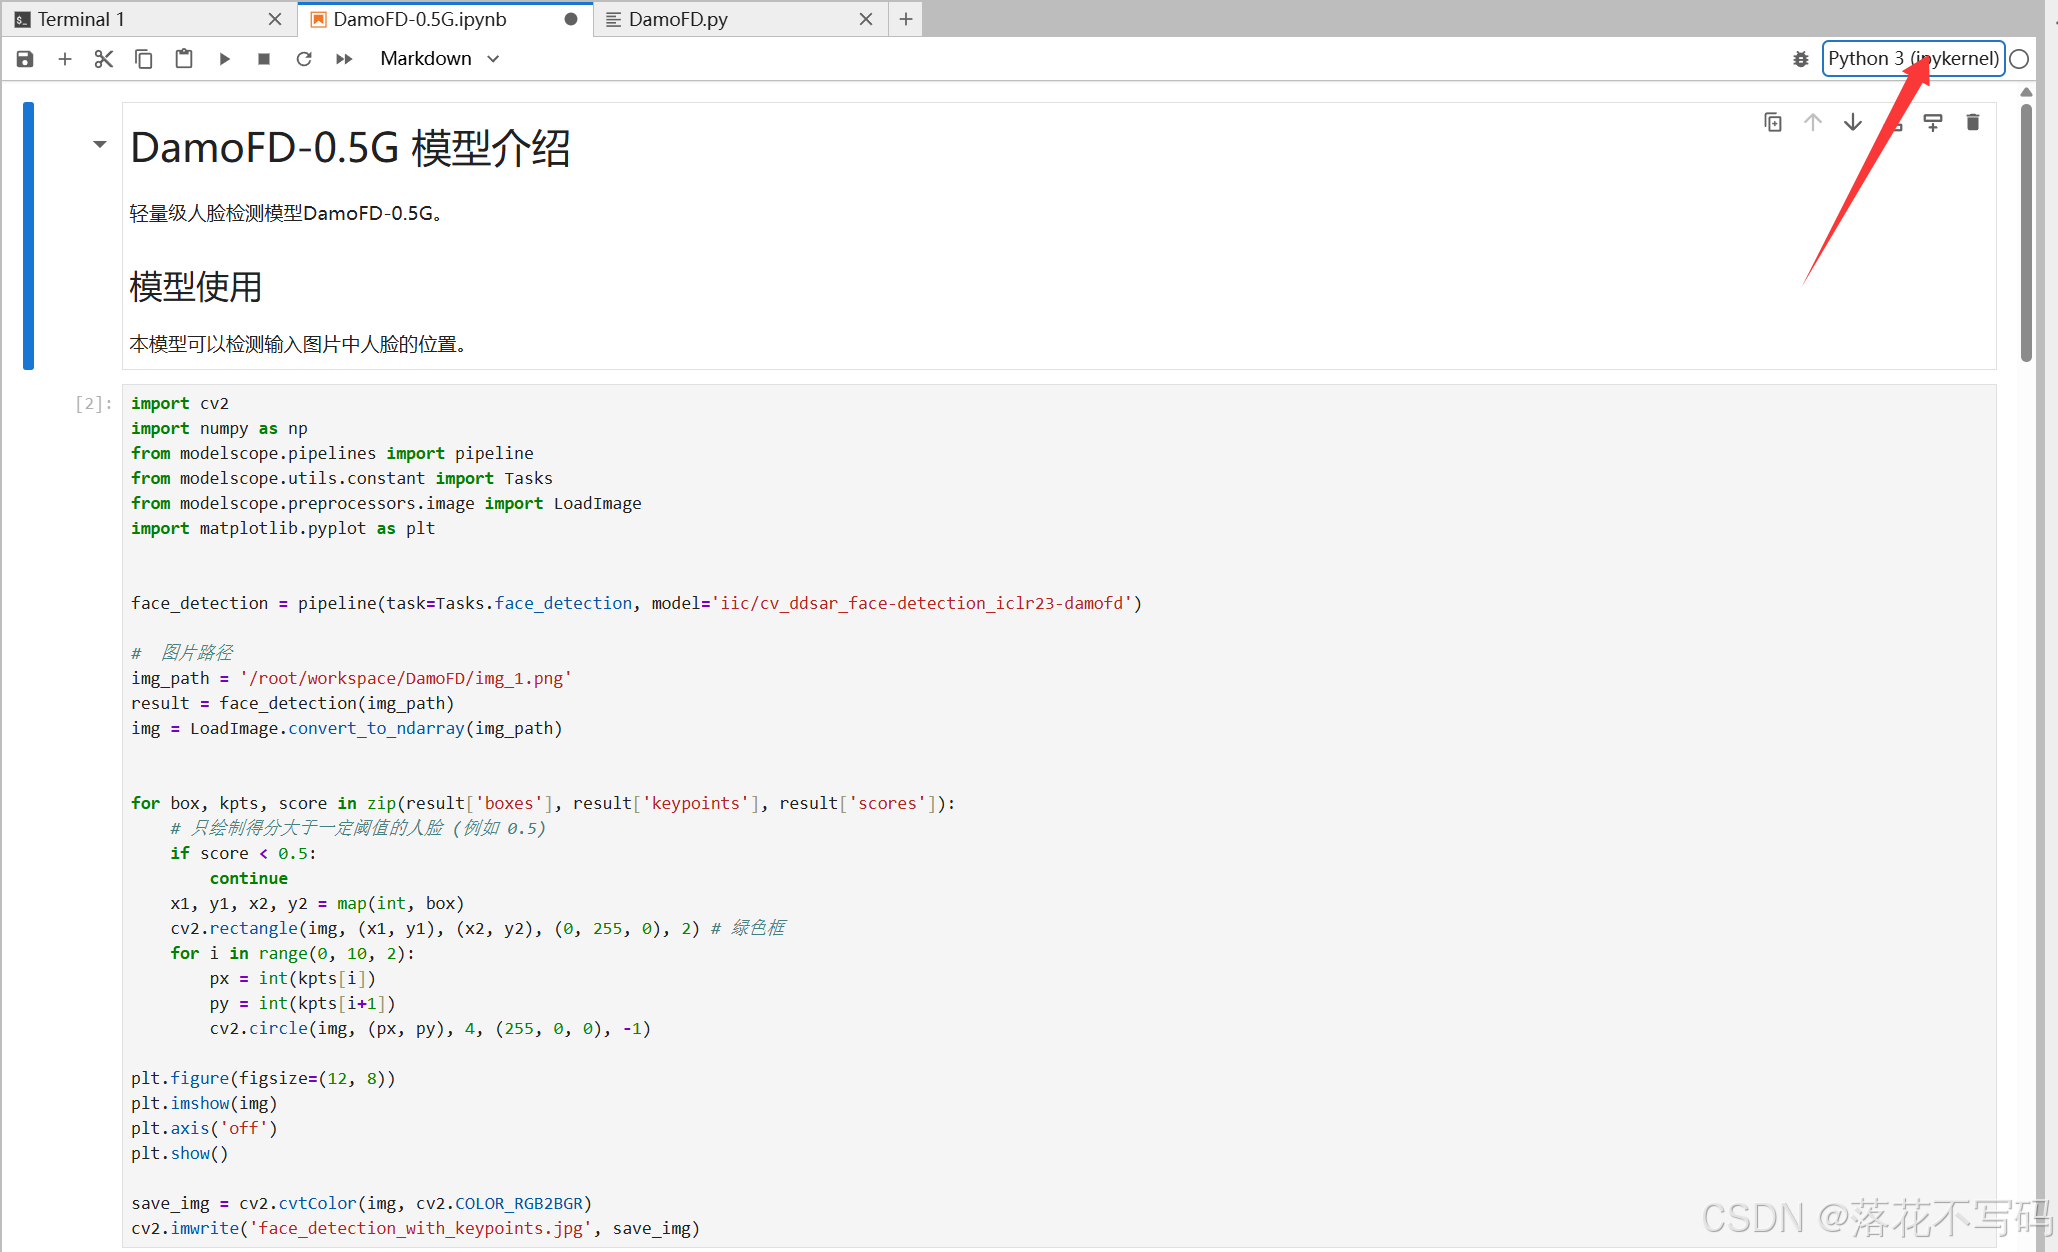Open a new launcher tab with plus

click(x=906, y=19)
